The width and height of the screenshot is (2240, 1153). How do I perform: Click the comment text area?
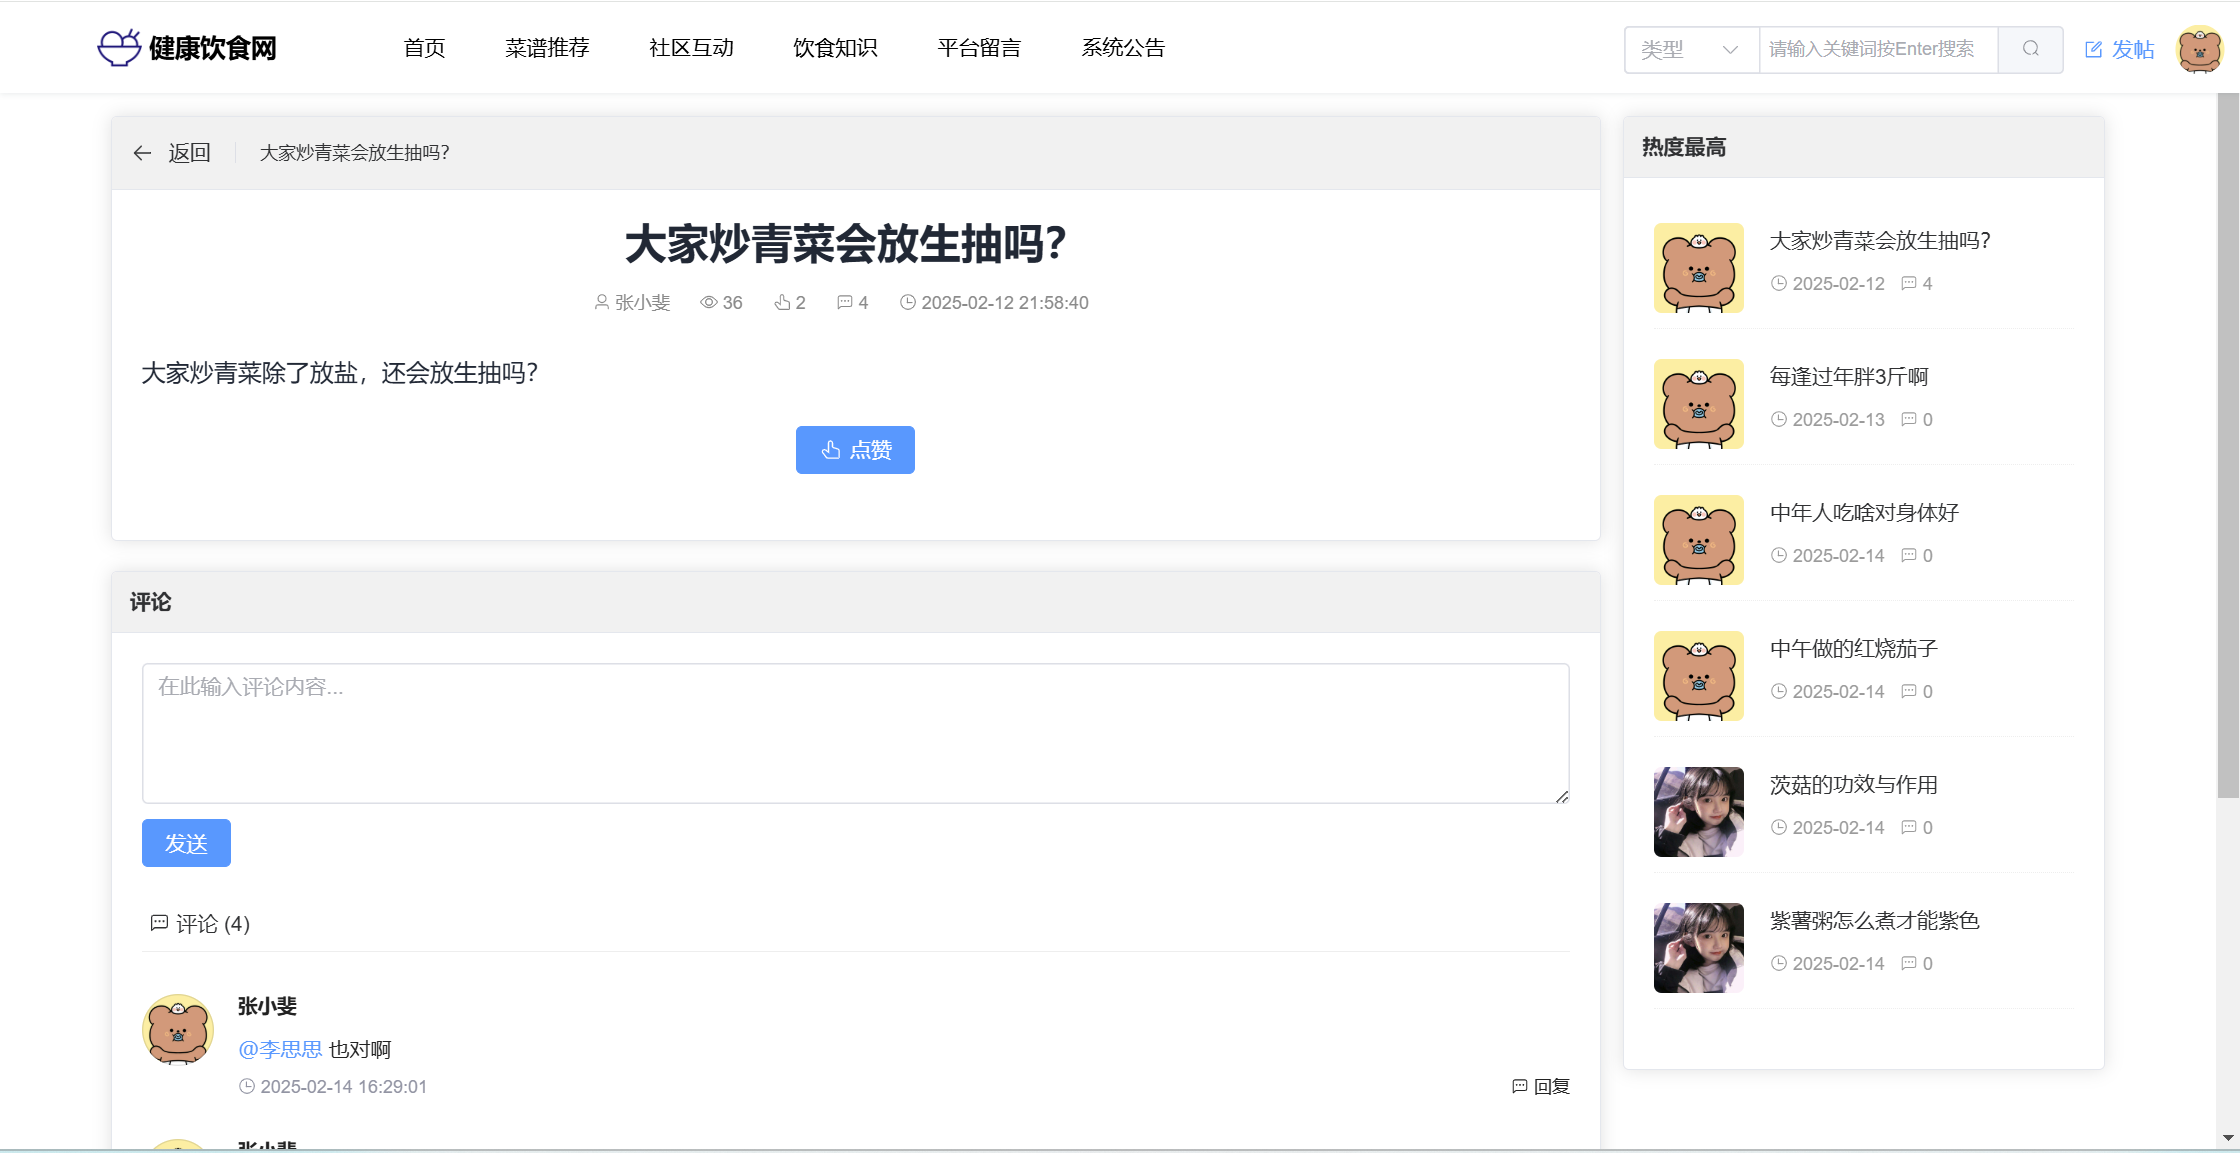pos(855,733)
